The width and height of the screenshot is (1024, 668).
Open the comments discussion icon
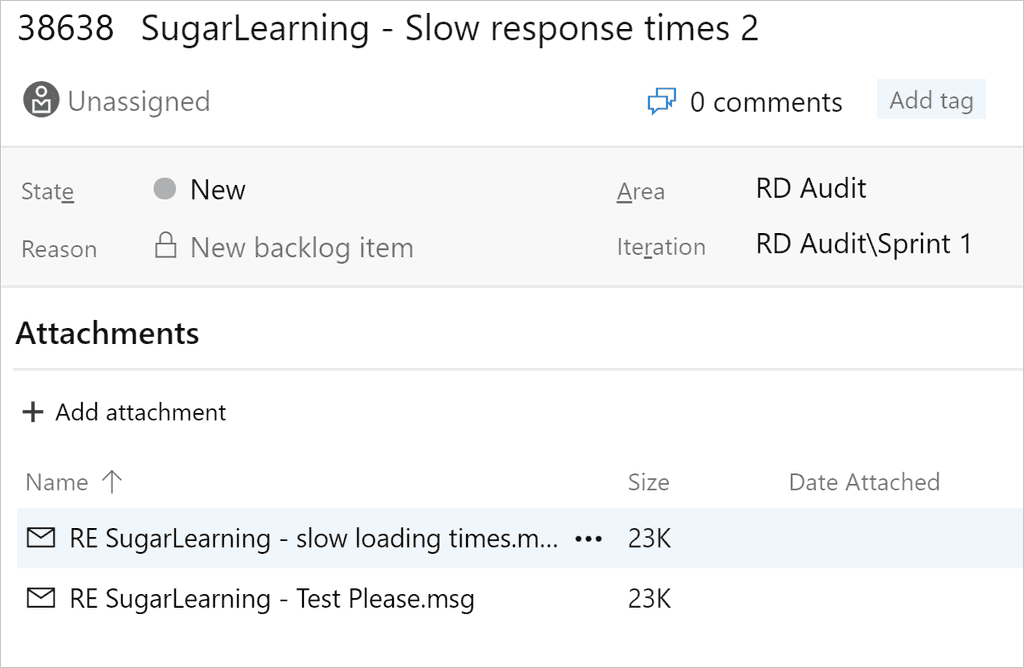coord(661,102)
